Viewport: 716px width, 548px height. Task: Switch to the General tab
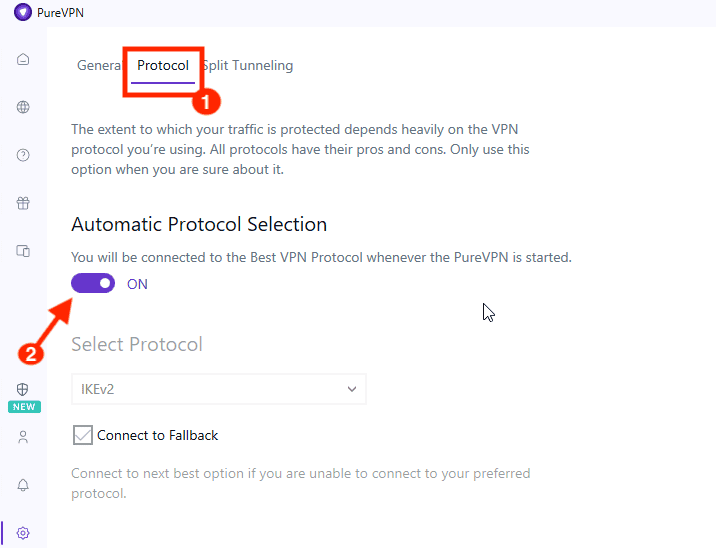pyautogui.click(x=98, y=66)
